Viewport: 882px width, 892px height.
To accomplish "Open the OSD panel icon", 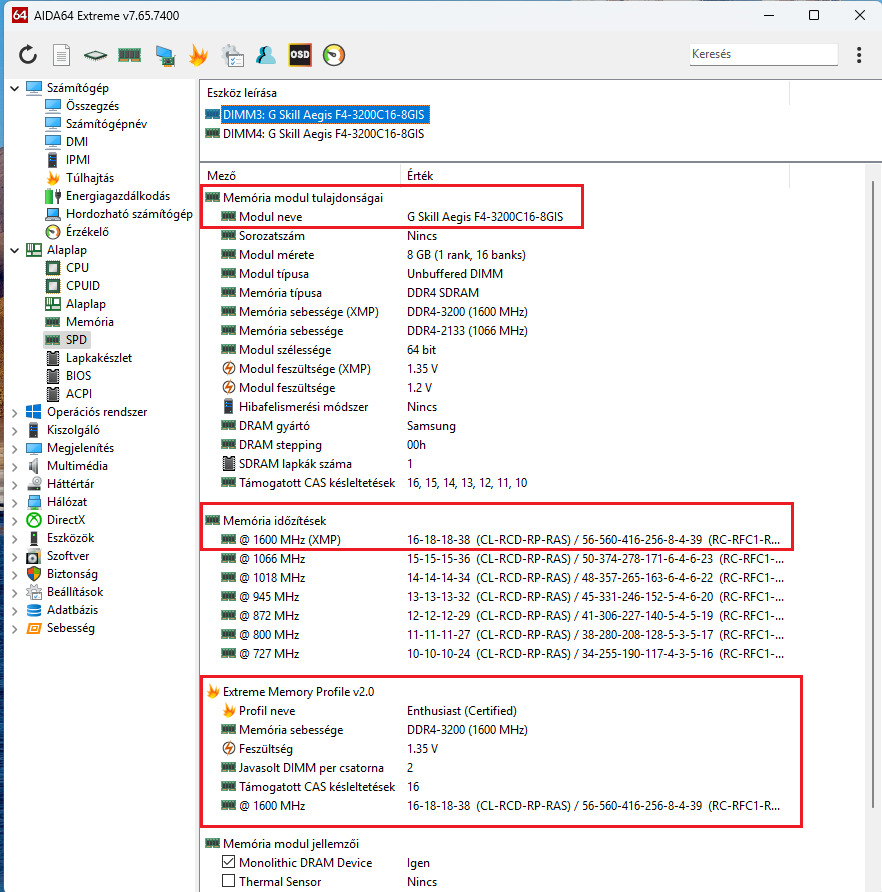I will [300, 55].
